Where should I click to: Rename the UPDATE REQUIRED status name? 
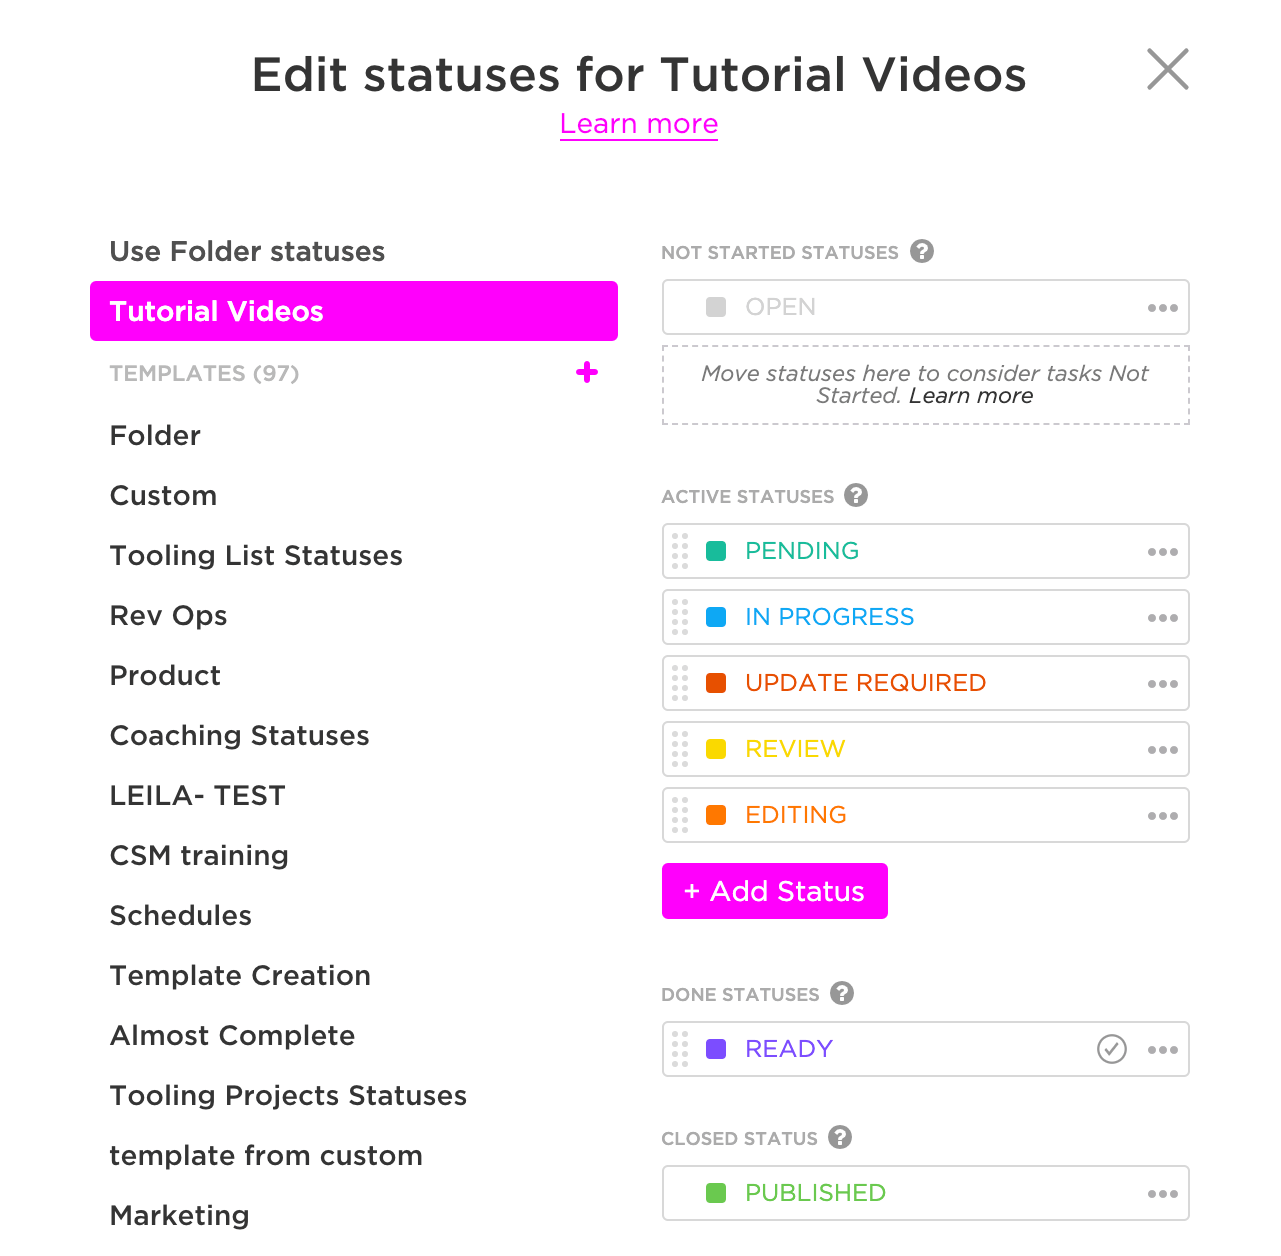tap(866, 683)
